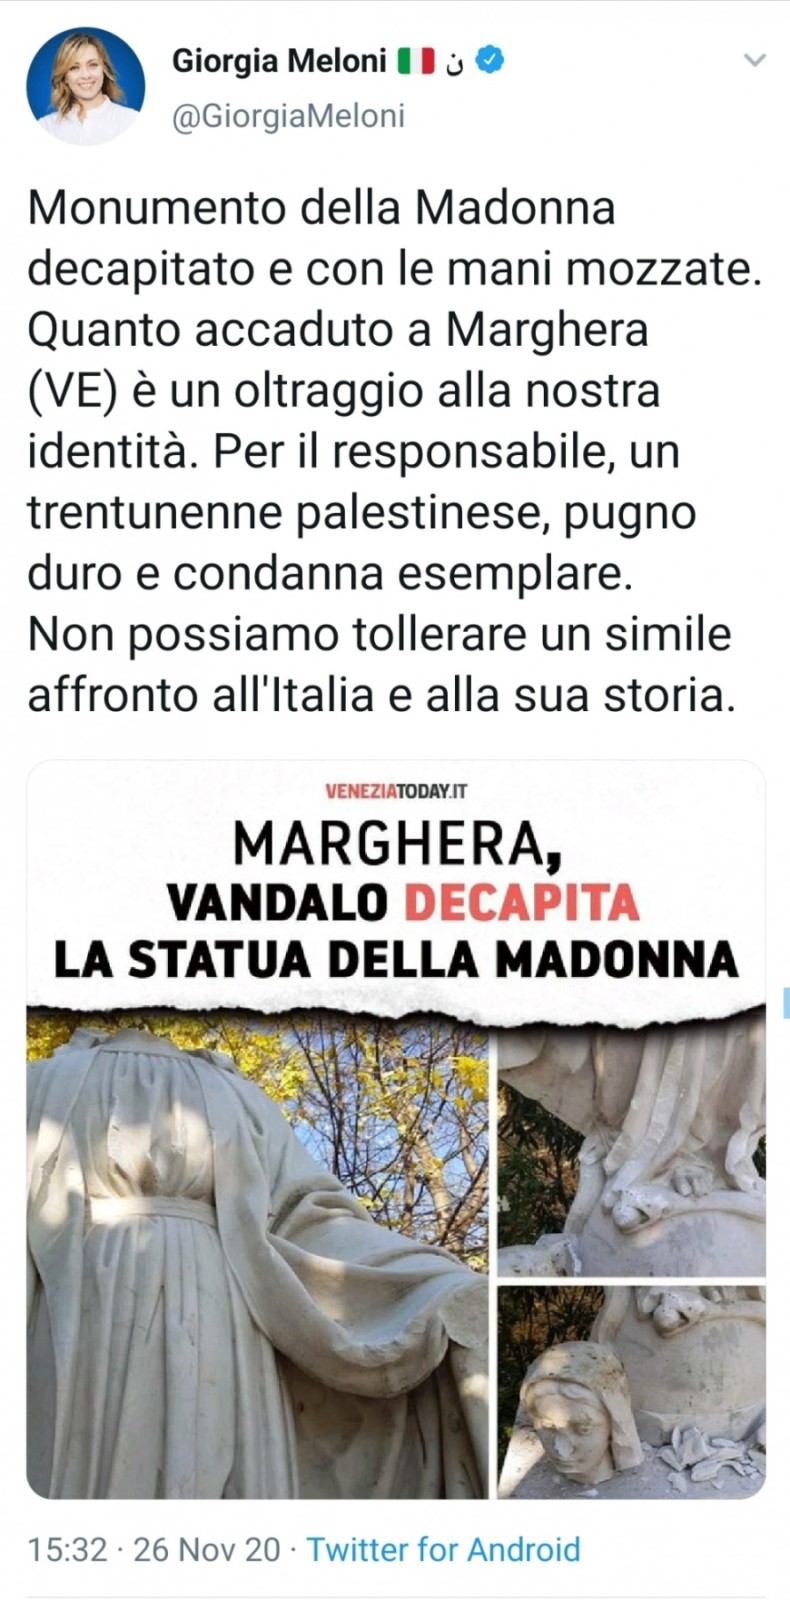Viewport: 790px width, 1600px height.
Task: Open the tweet options chevron menu
Action: (755, 61)
